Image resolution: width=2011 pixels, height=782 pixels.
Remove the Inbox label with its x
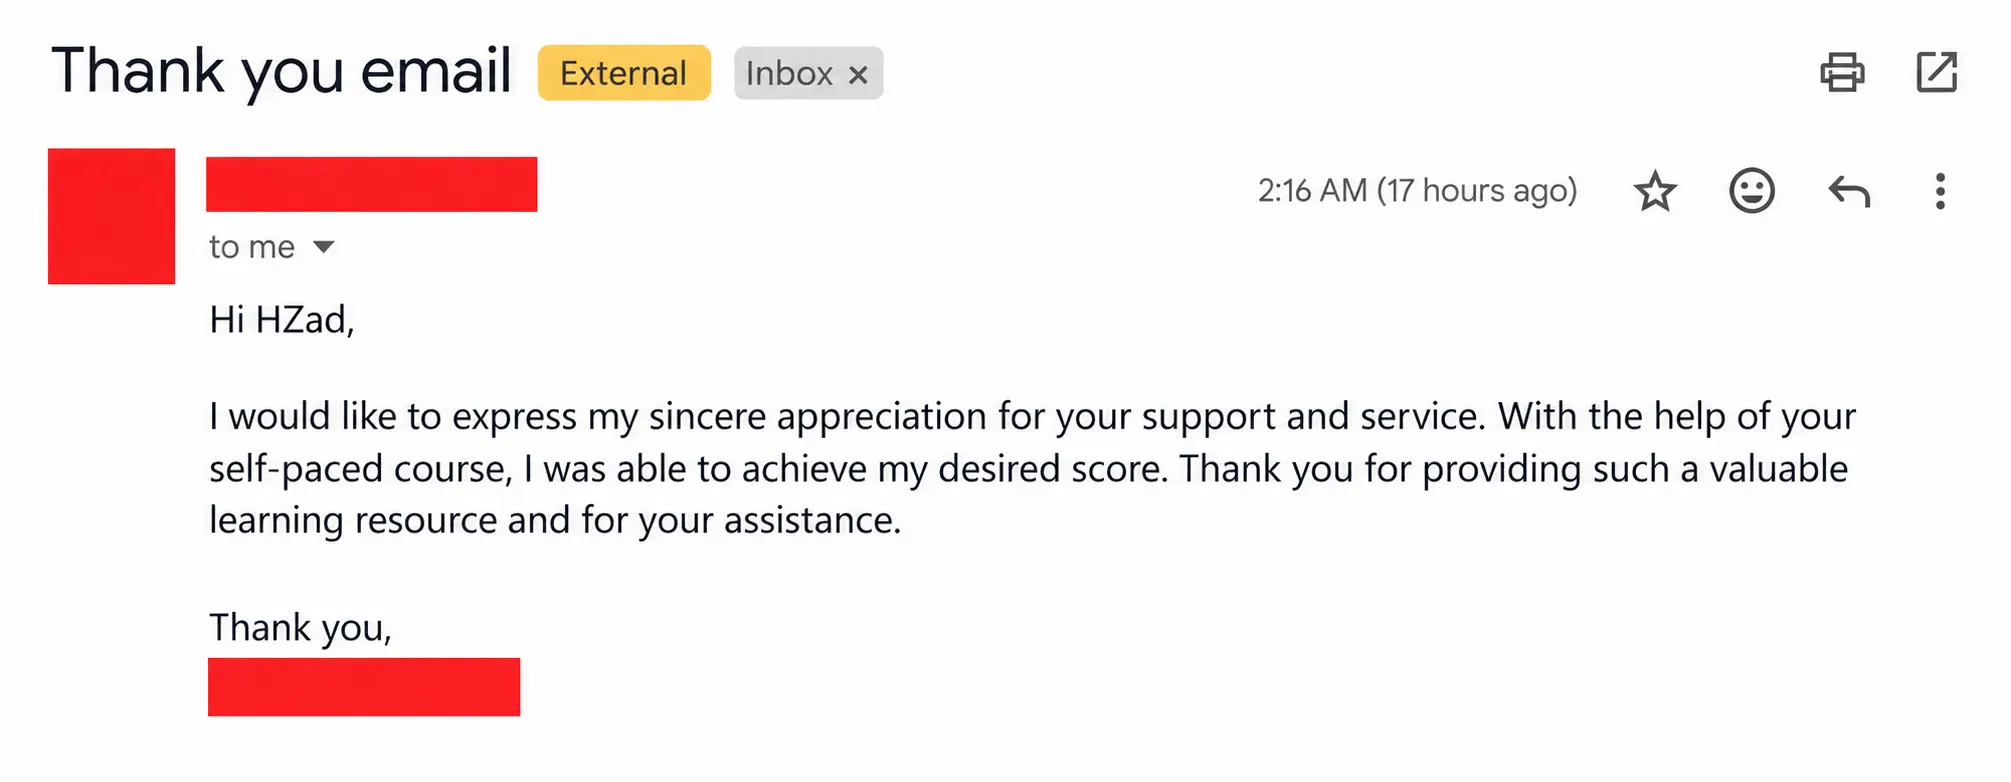pos(858,75)
